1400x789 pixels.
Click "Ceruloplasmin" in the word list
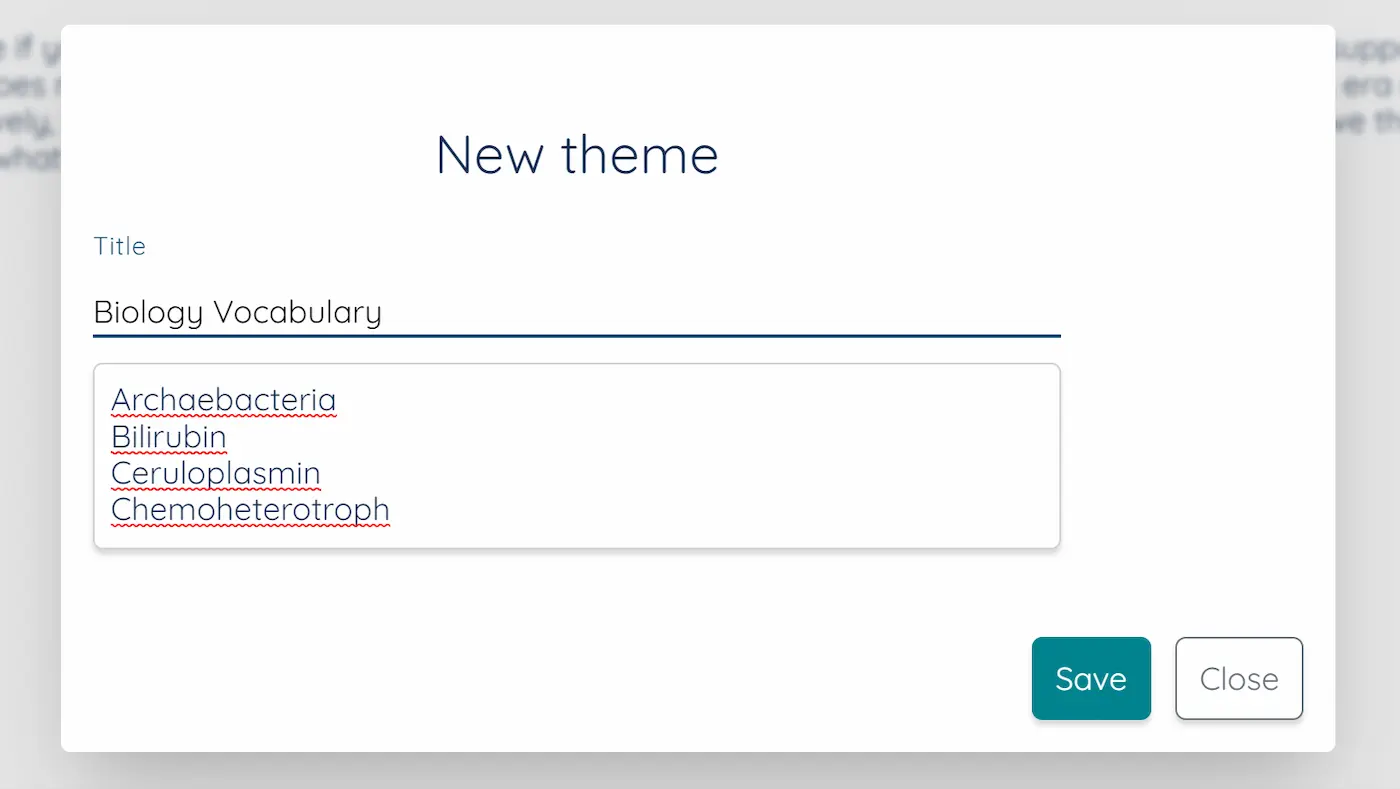tap(215, 472)
